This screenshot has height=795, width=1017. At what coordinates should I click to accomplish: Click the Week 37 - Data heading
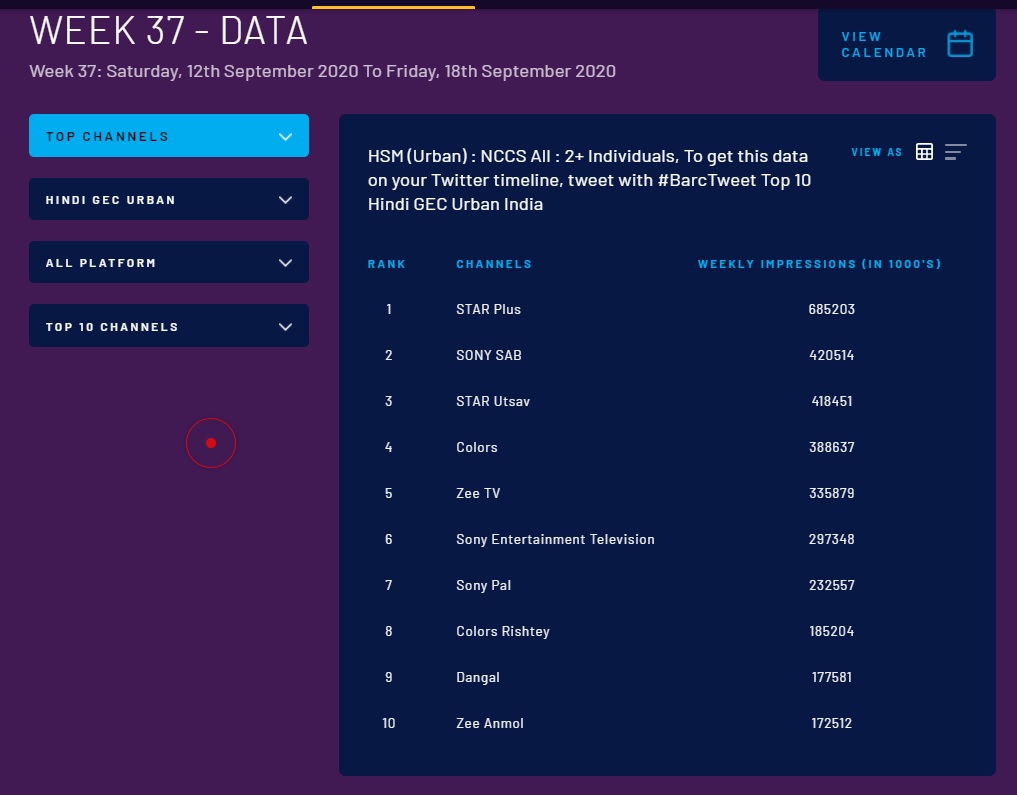click(x=168, y=32)
